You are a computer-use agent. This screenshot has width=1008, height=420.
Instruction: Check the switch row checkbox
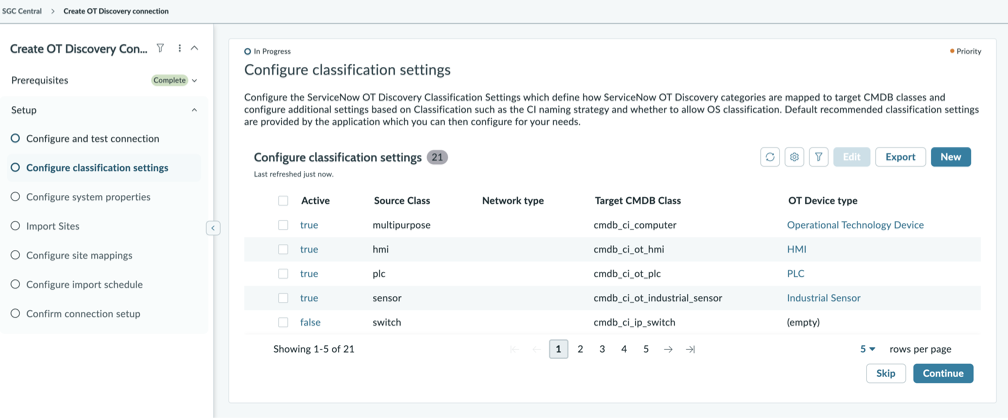[x=283, y=322]
